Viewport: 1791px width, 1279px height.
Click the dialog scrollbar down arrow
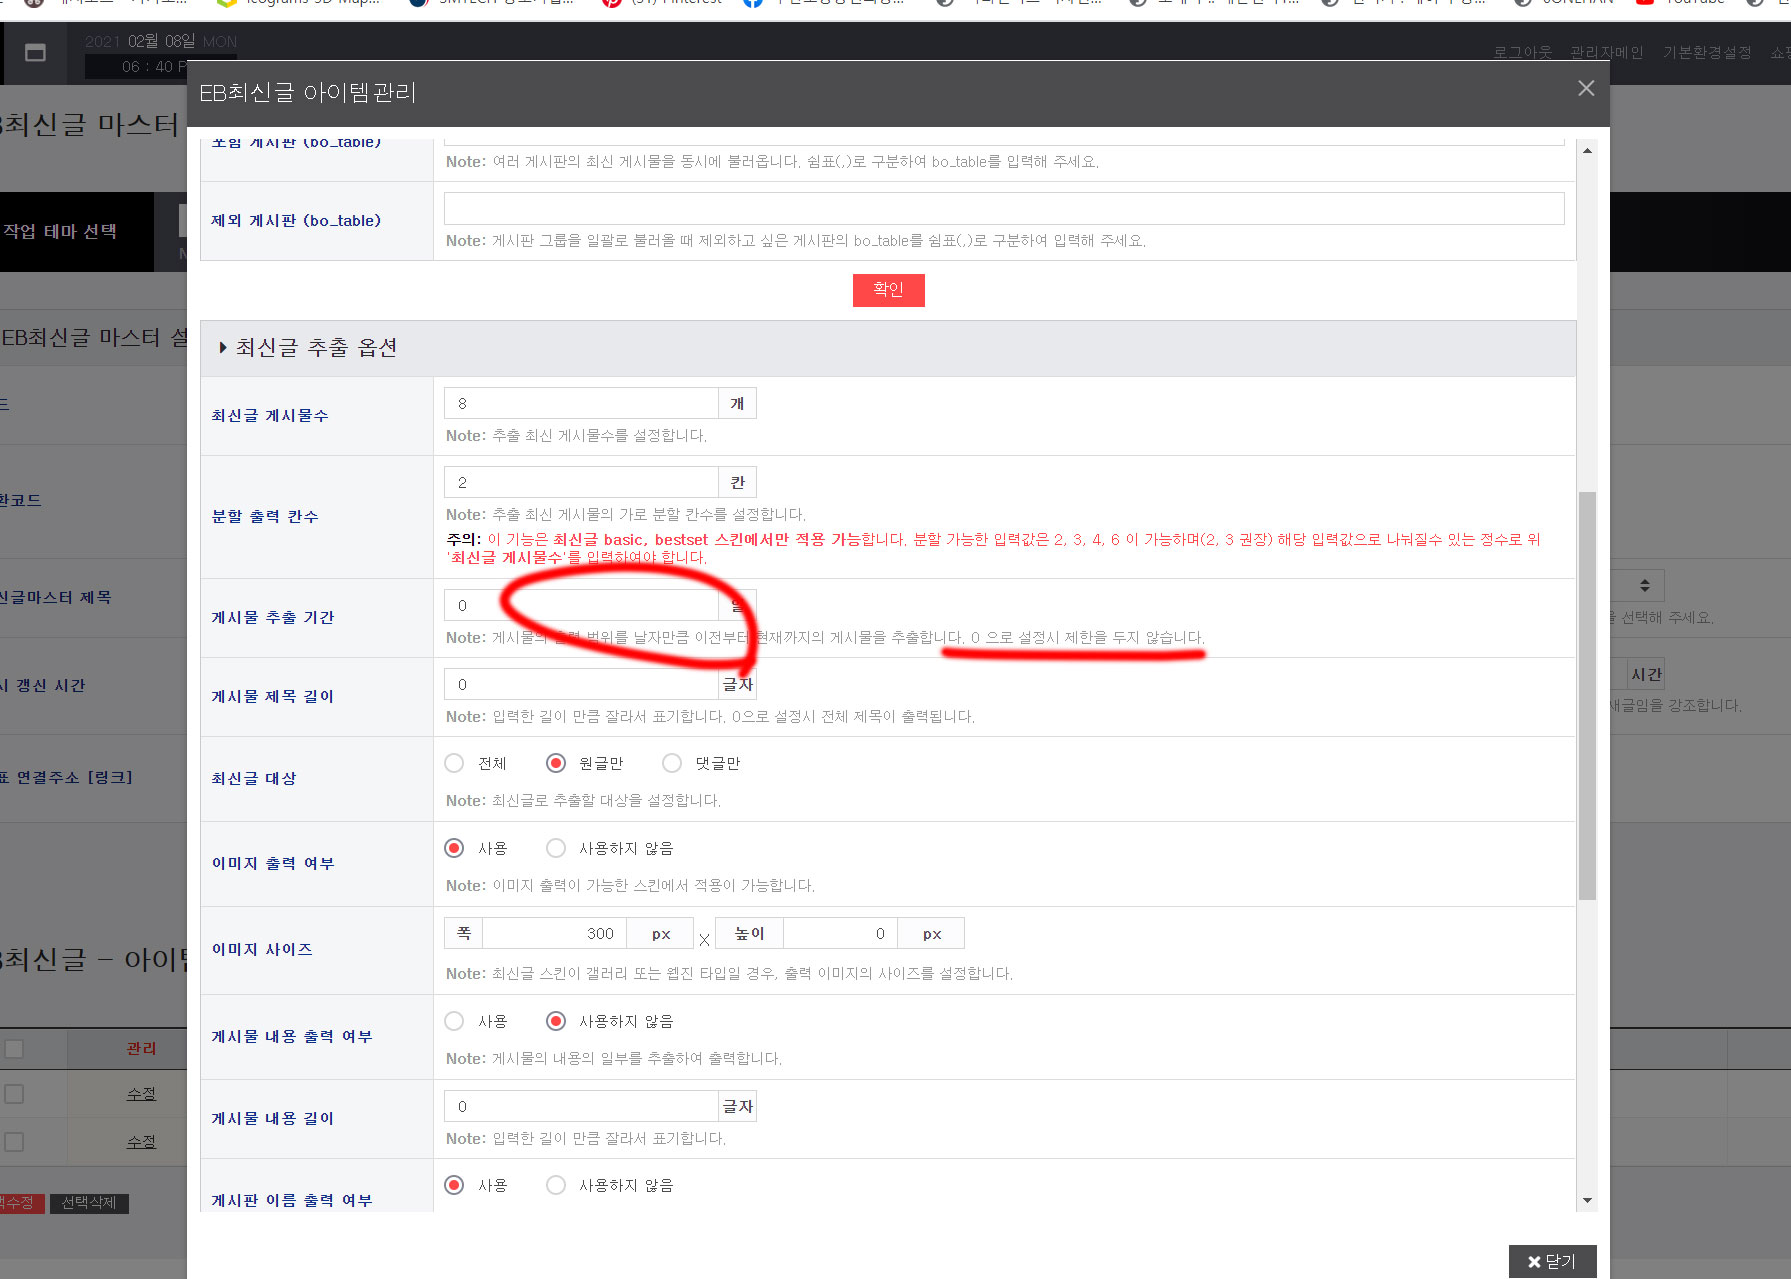pos(1587,1200)
